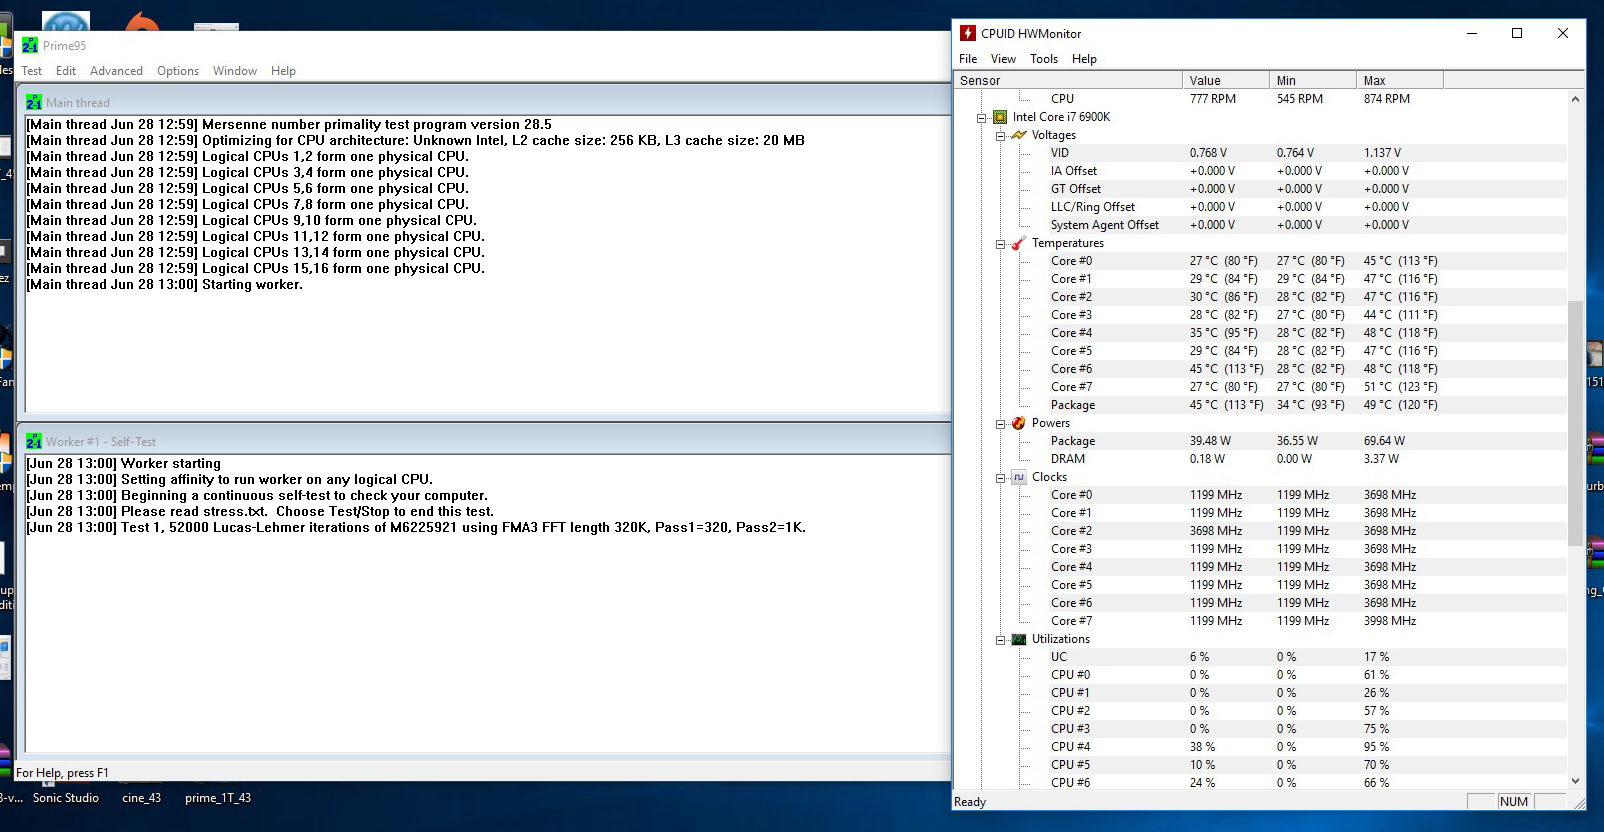Click the Main thread window icon

(34, 102)
